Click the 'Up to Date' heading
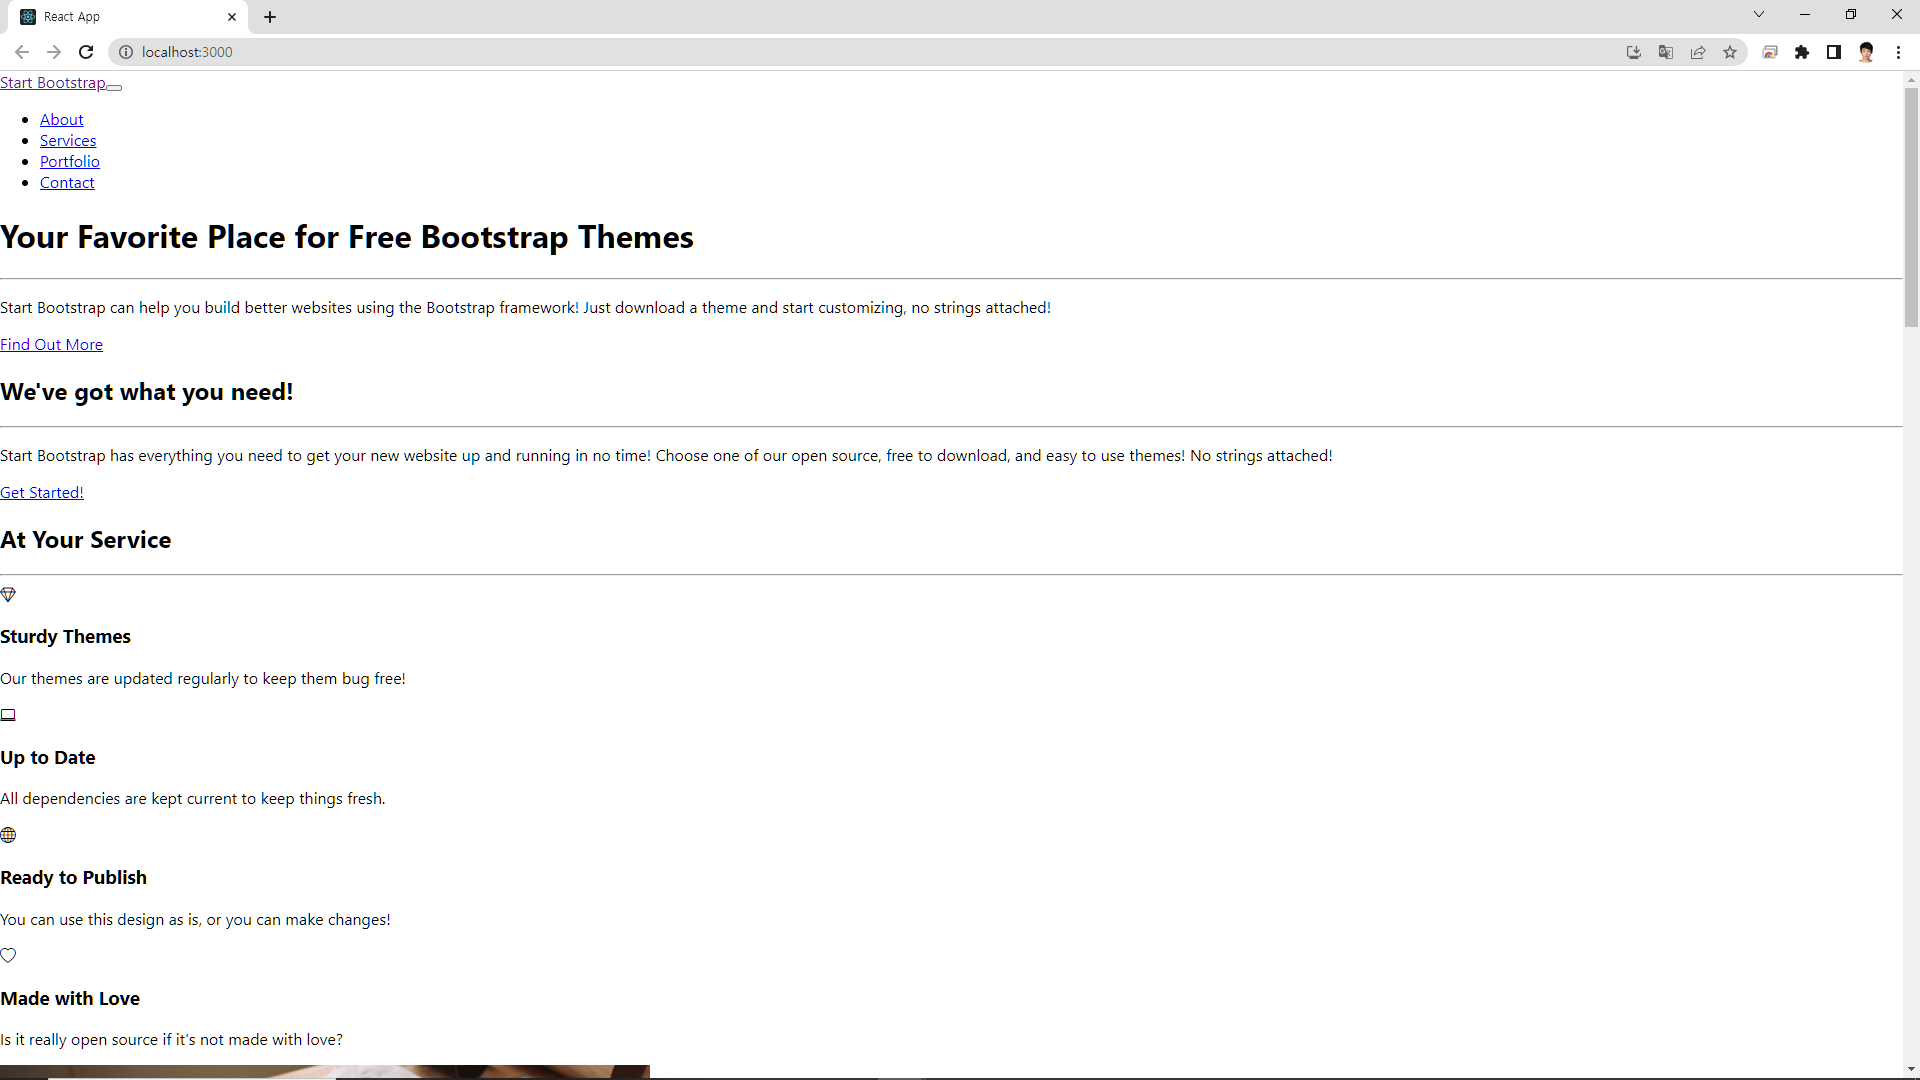This screenshot has width=1920, height=1080. [48, 758]
